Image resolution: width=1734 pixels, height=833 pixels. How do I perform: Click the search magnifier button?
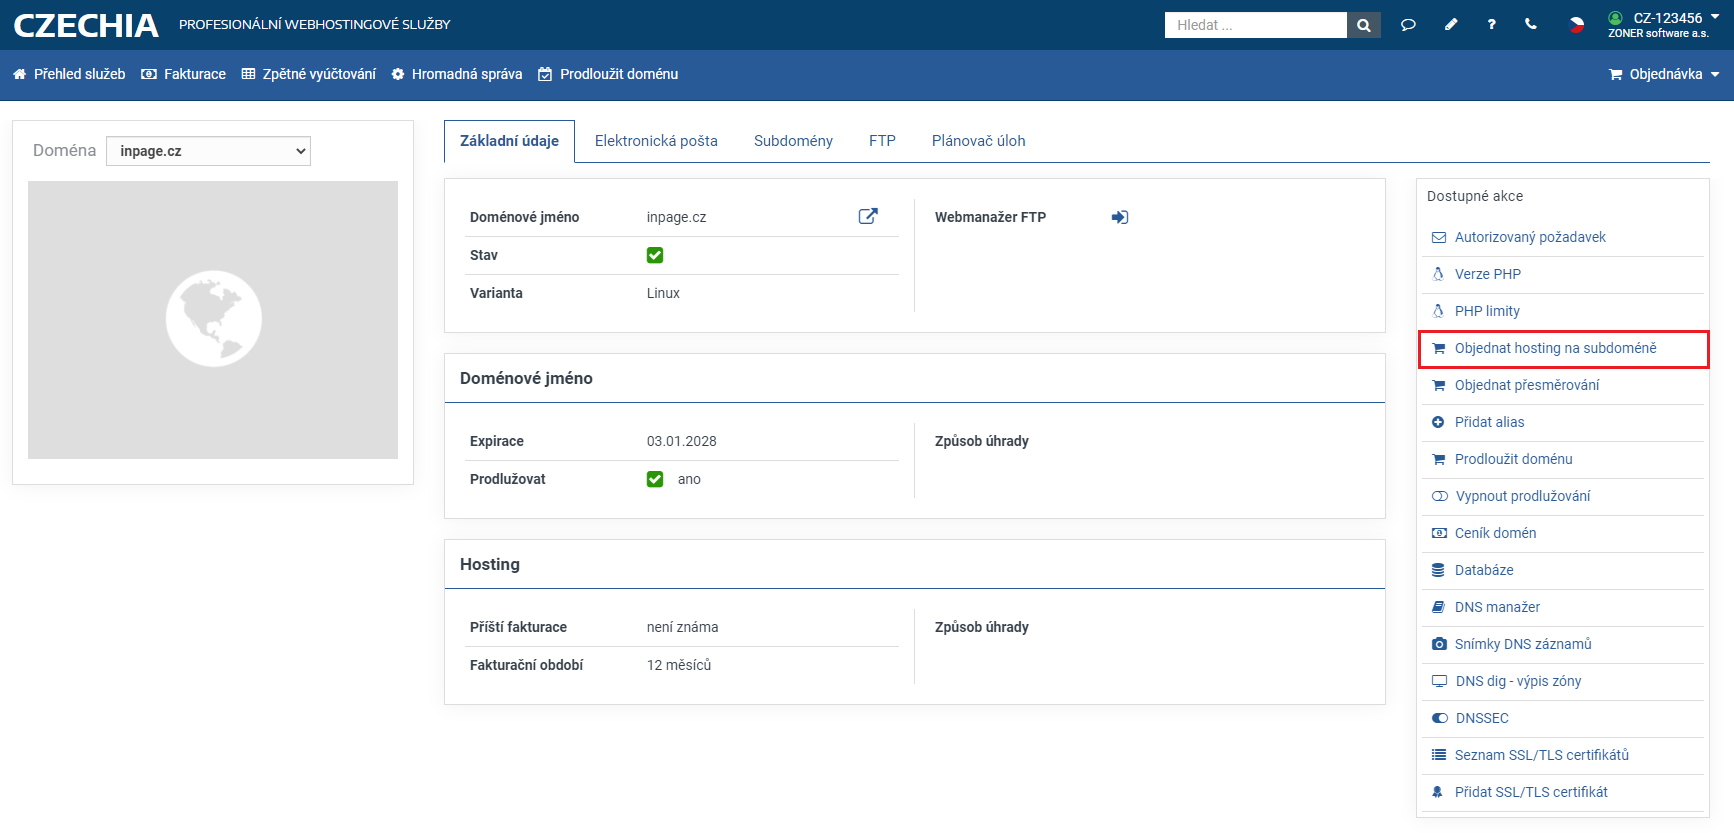(1363, 25)
